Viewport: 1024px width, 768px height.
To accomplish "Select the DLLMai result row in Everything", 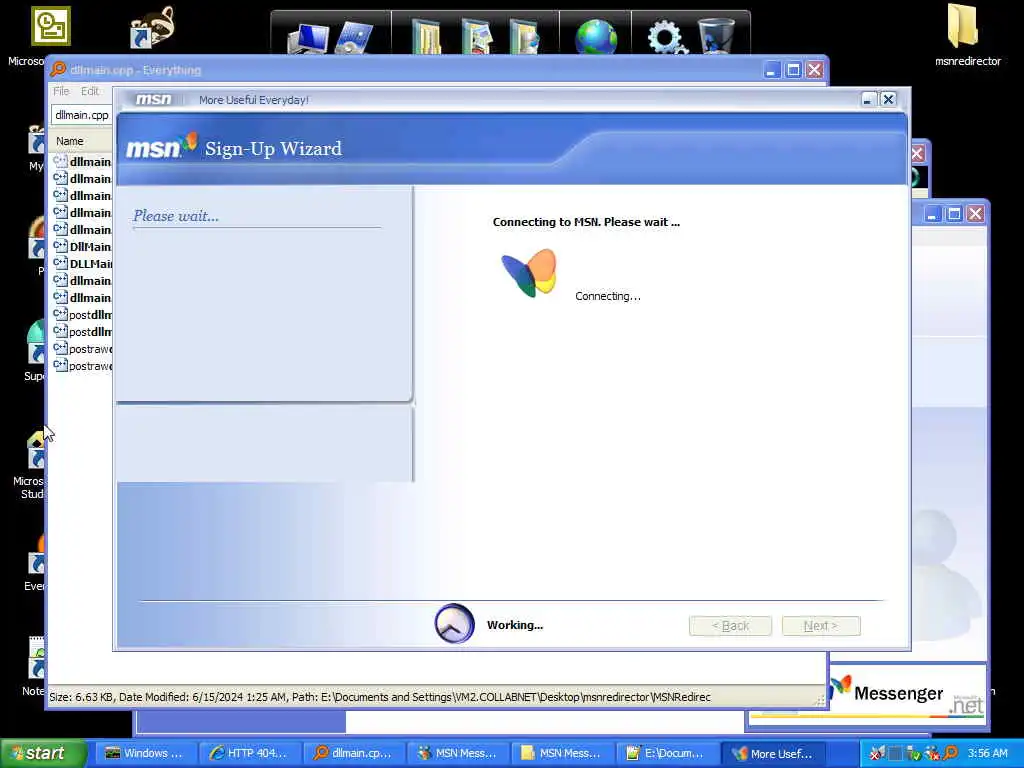I will tap(82, 263).
